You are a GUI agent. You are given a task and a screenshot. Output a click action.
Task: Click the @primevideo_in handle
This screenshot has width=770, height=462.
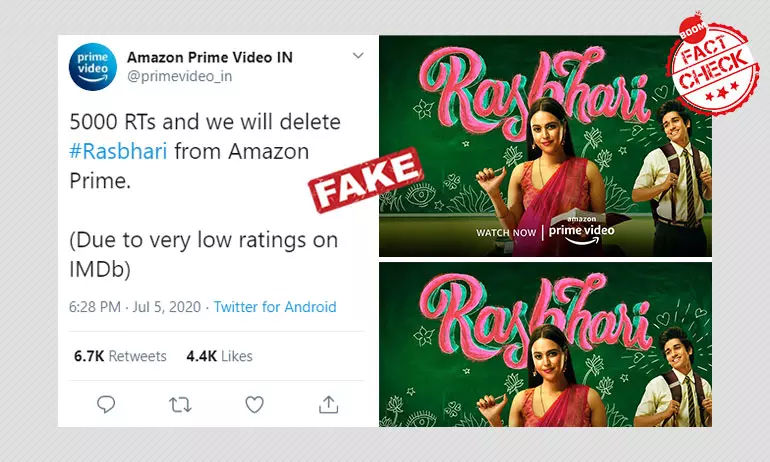(180, 77)
